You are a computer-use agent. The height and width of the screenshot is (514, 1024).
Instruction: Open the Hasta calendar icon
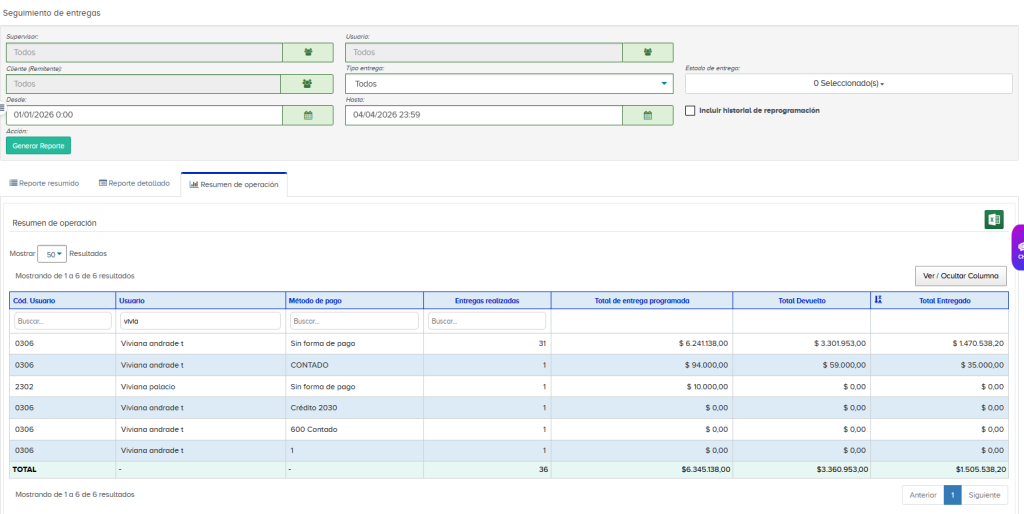[647, 115]
